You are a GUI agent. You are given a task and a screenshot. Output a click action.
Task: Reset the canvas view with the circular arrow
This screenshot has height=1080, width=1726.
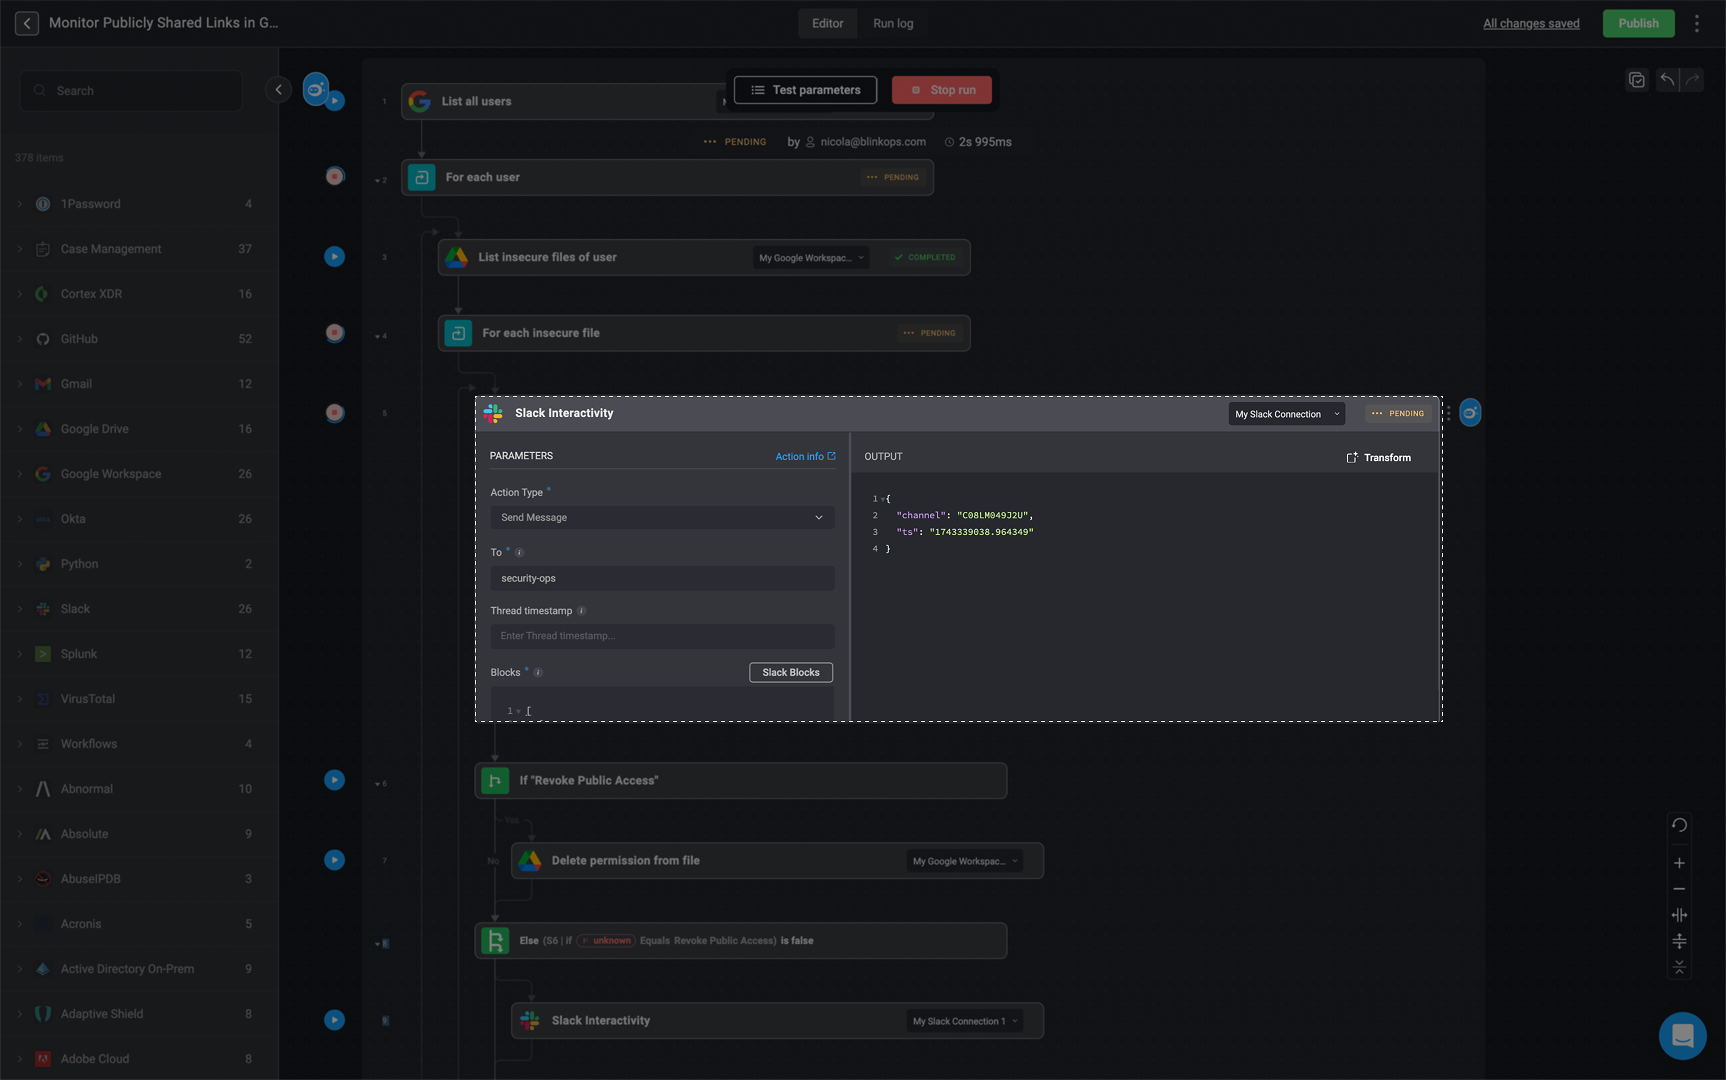[x=1679, y=825]
